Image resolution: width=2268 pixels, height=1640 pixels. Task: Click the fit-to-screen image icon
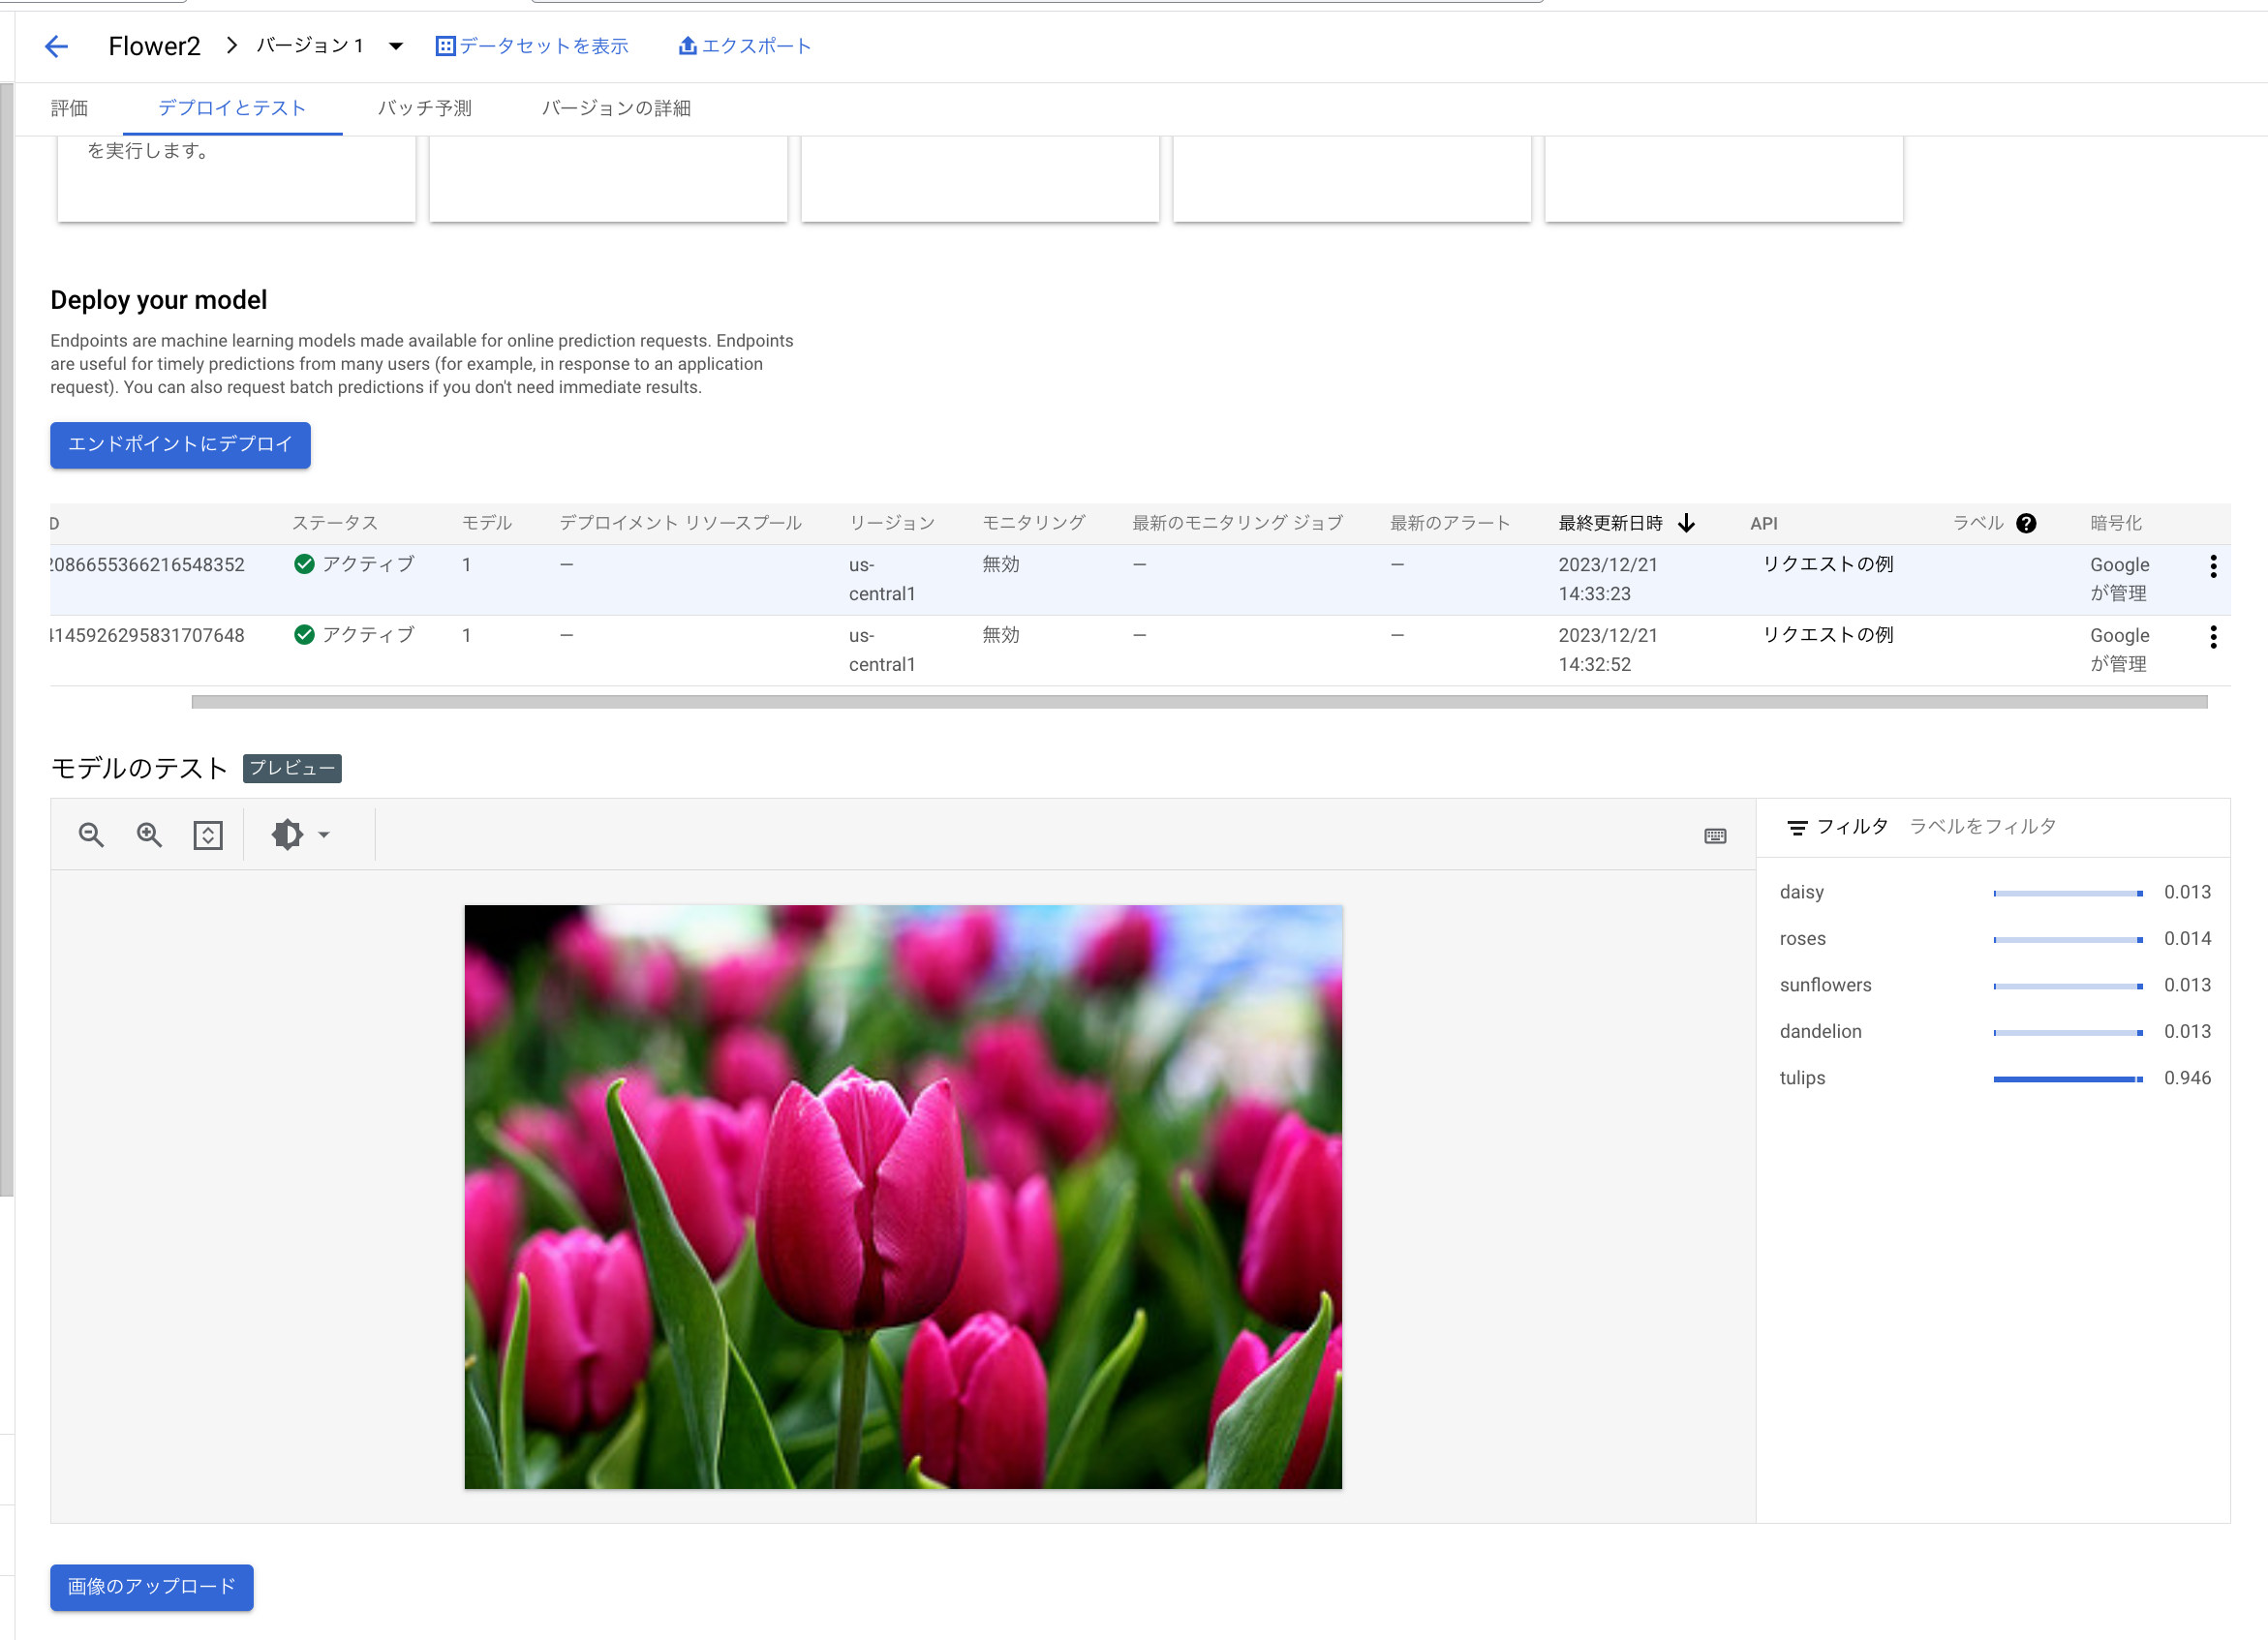click(207, 835)
